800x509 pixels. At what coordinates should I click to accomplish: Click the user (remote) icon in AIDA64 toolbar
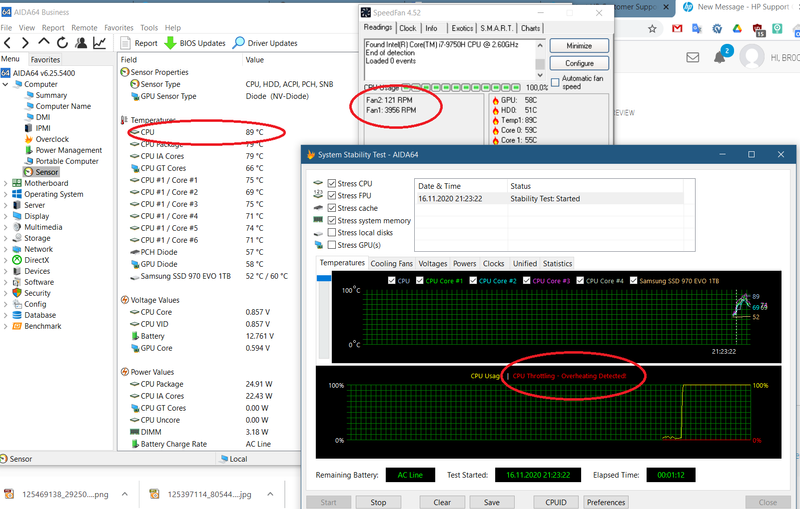click(81, 43)
